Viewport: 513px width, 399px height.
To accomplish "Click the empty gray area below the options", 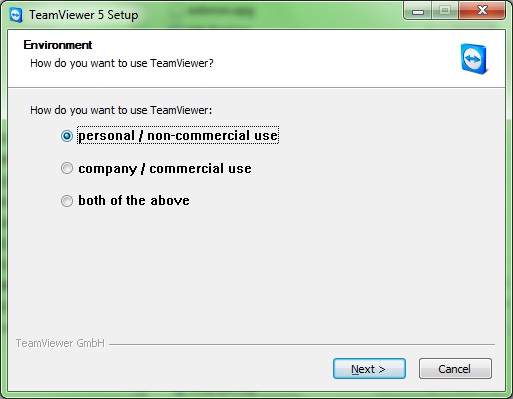I will click(x=257, y=273).
